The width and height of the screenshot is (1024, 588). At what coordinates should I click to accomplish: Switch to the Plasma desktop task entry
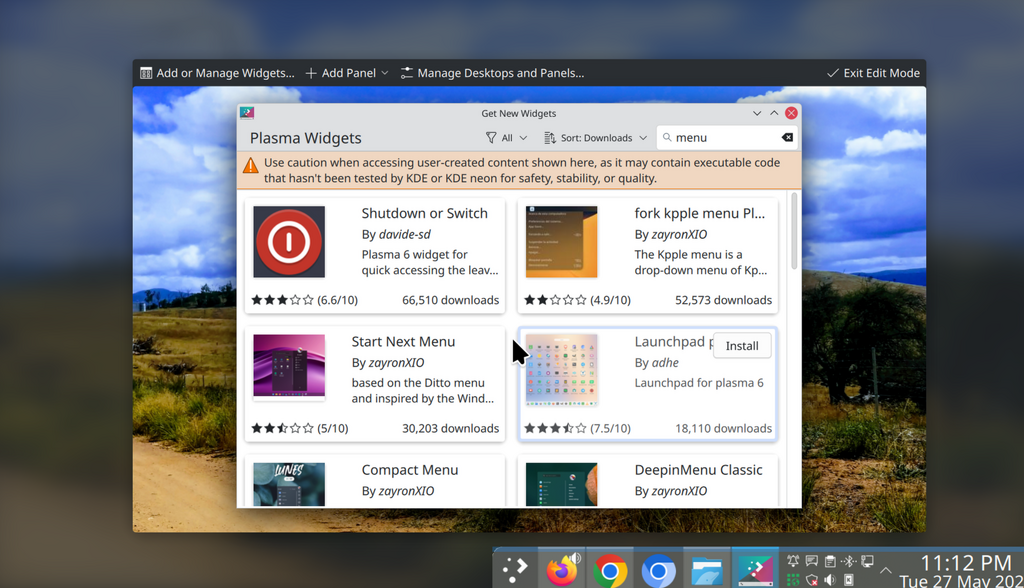[756, 570]
